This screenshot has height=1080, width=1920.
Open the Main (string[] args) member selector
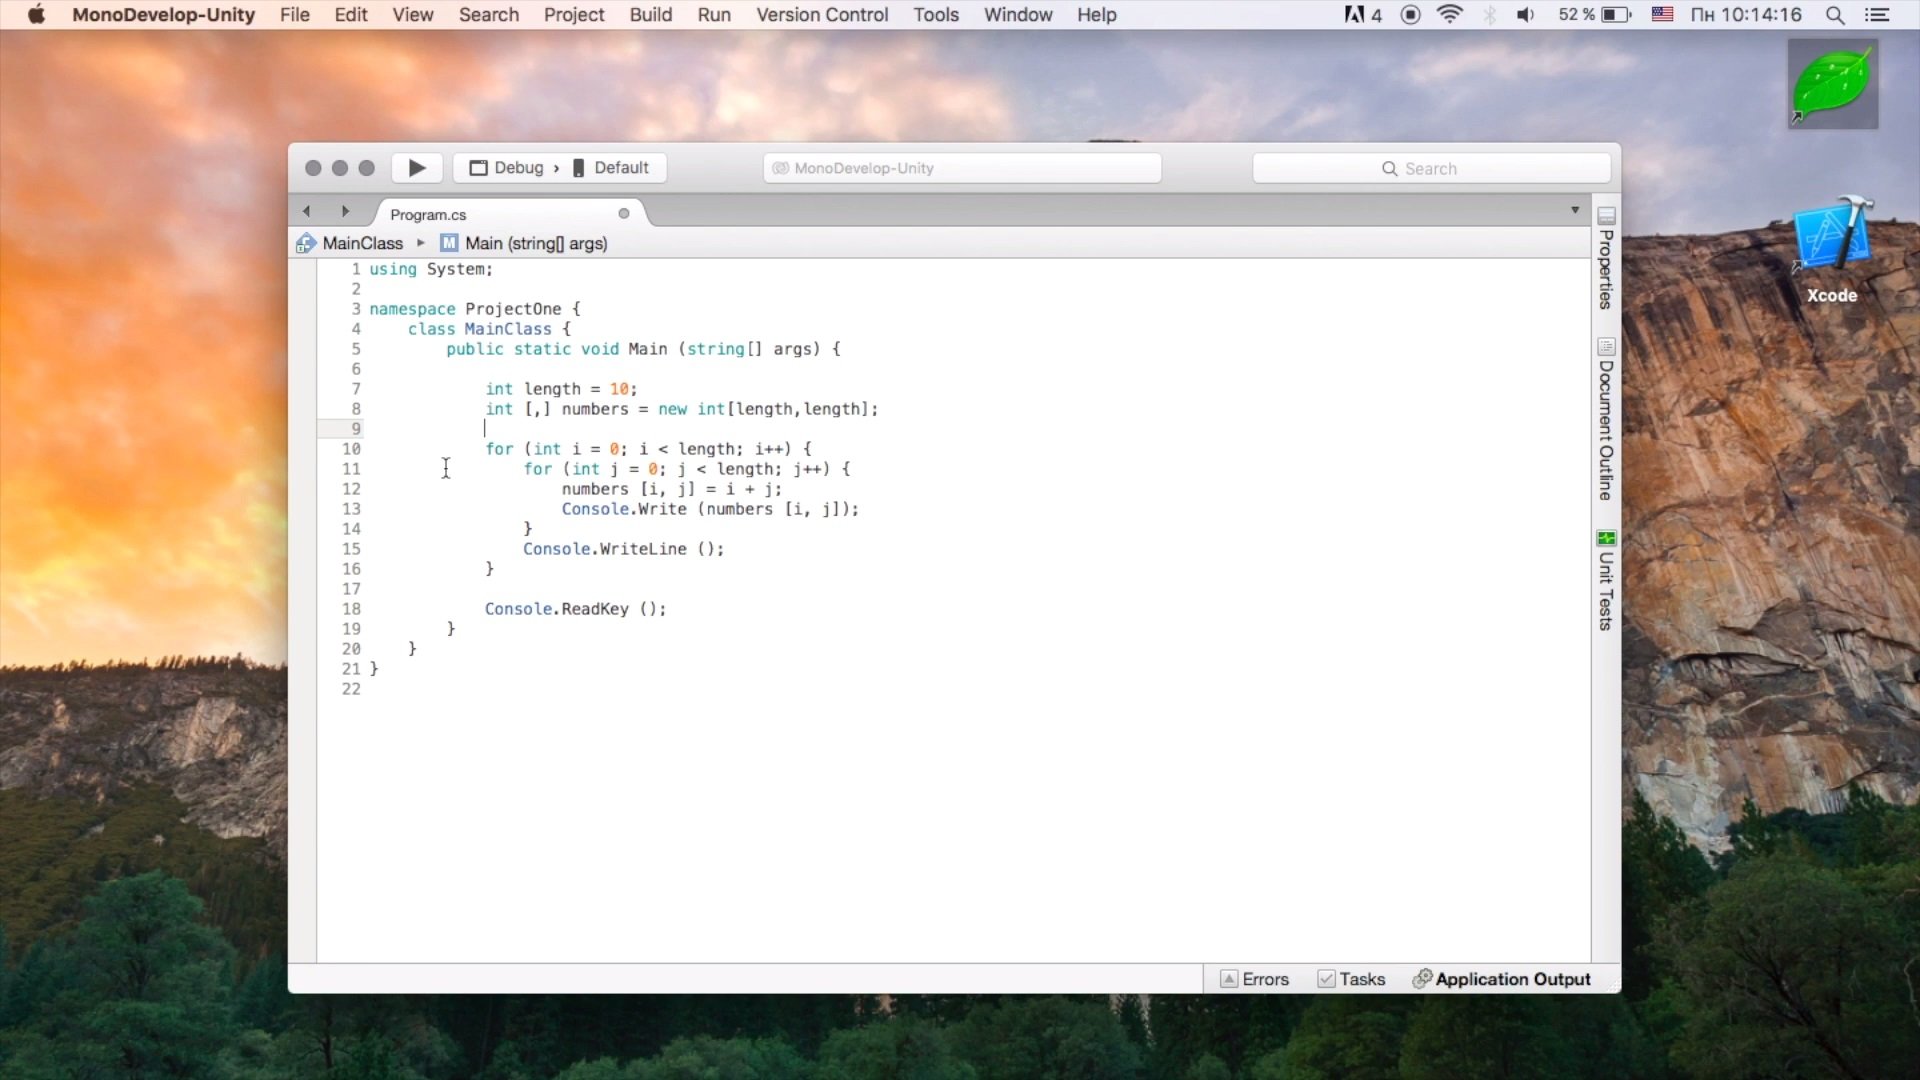pyautogui.click(x=536, y=243)
